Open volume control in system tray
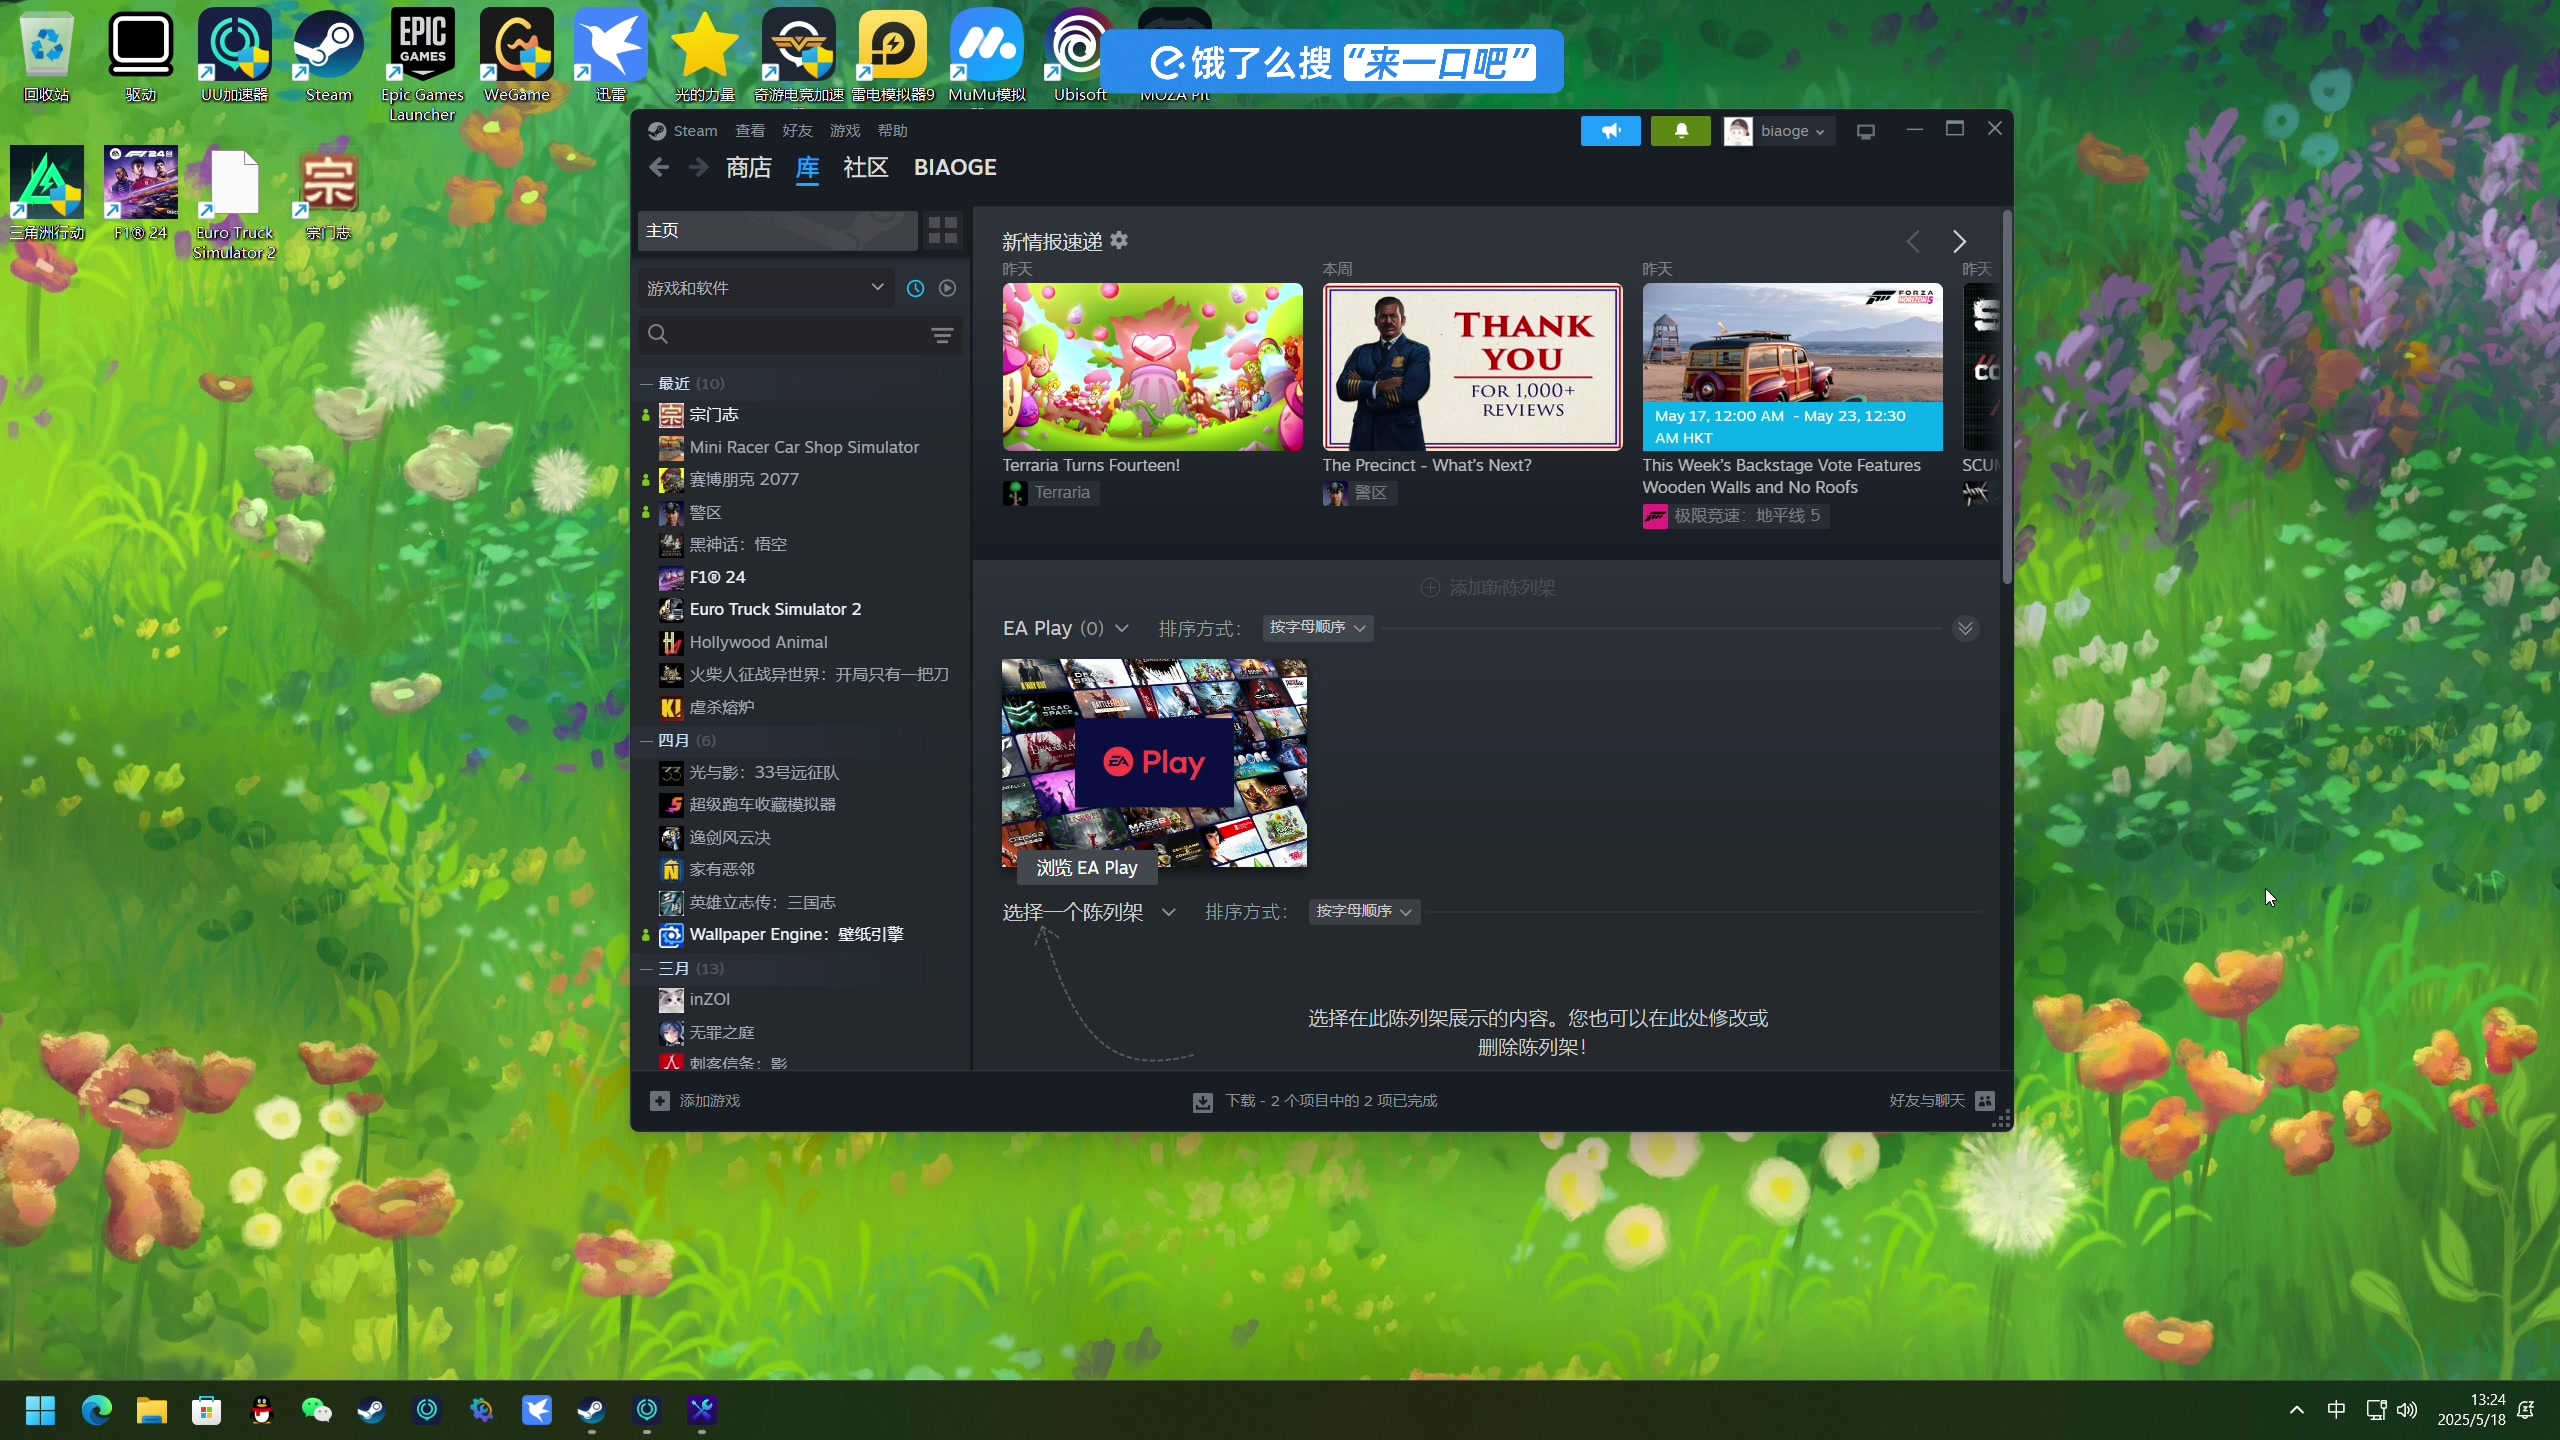The image size is (2560, 1440). coord(2407,1410)
